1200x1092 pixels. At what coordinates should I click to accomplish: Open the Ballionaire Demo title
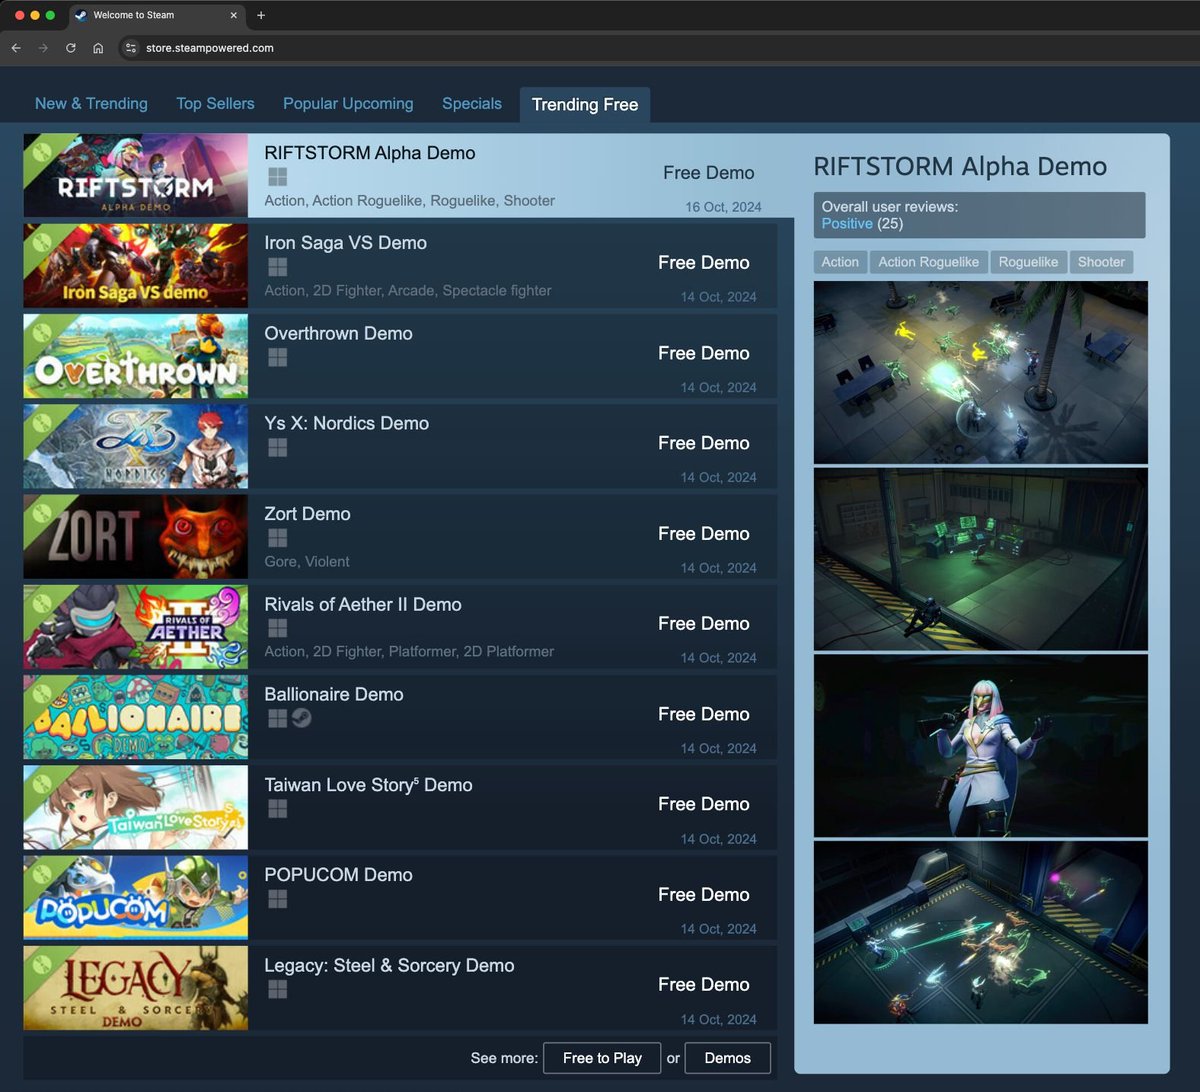(334, 694)
